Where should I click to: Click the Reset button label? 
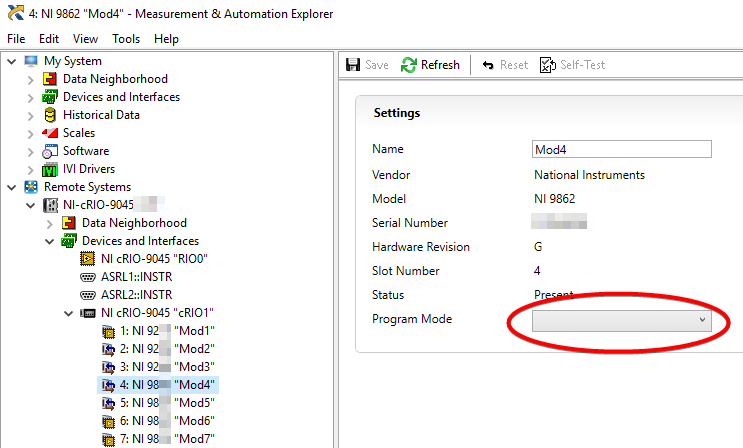point(514,65)
